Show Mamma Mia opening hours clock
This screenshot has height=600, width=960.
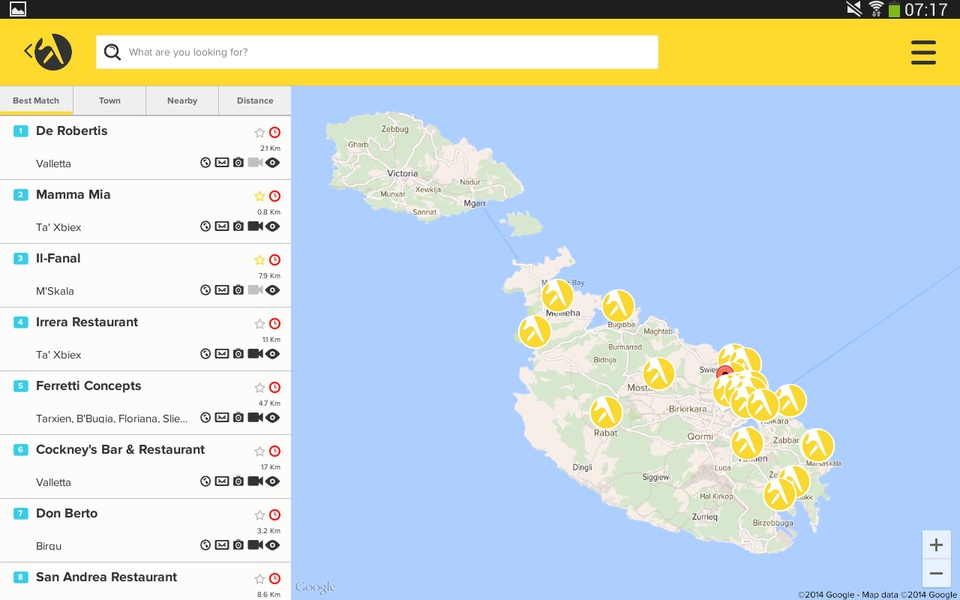point(275,196)
